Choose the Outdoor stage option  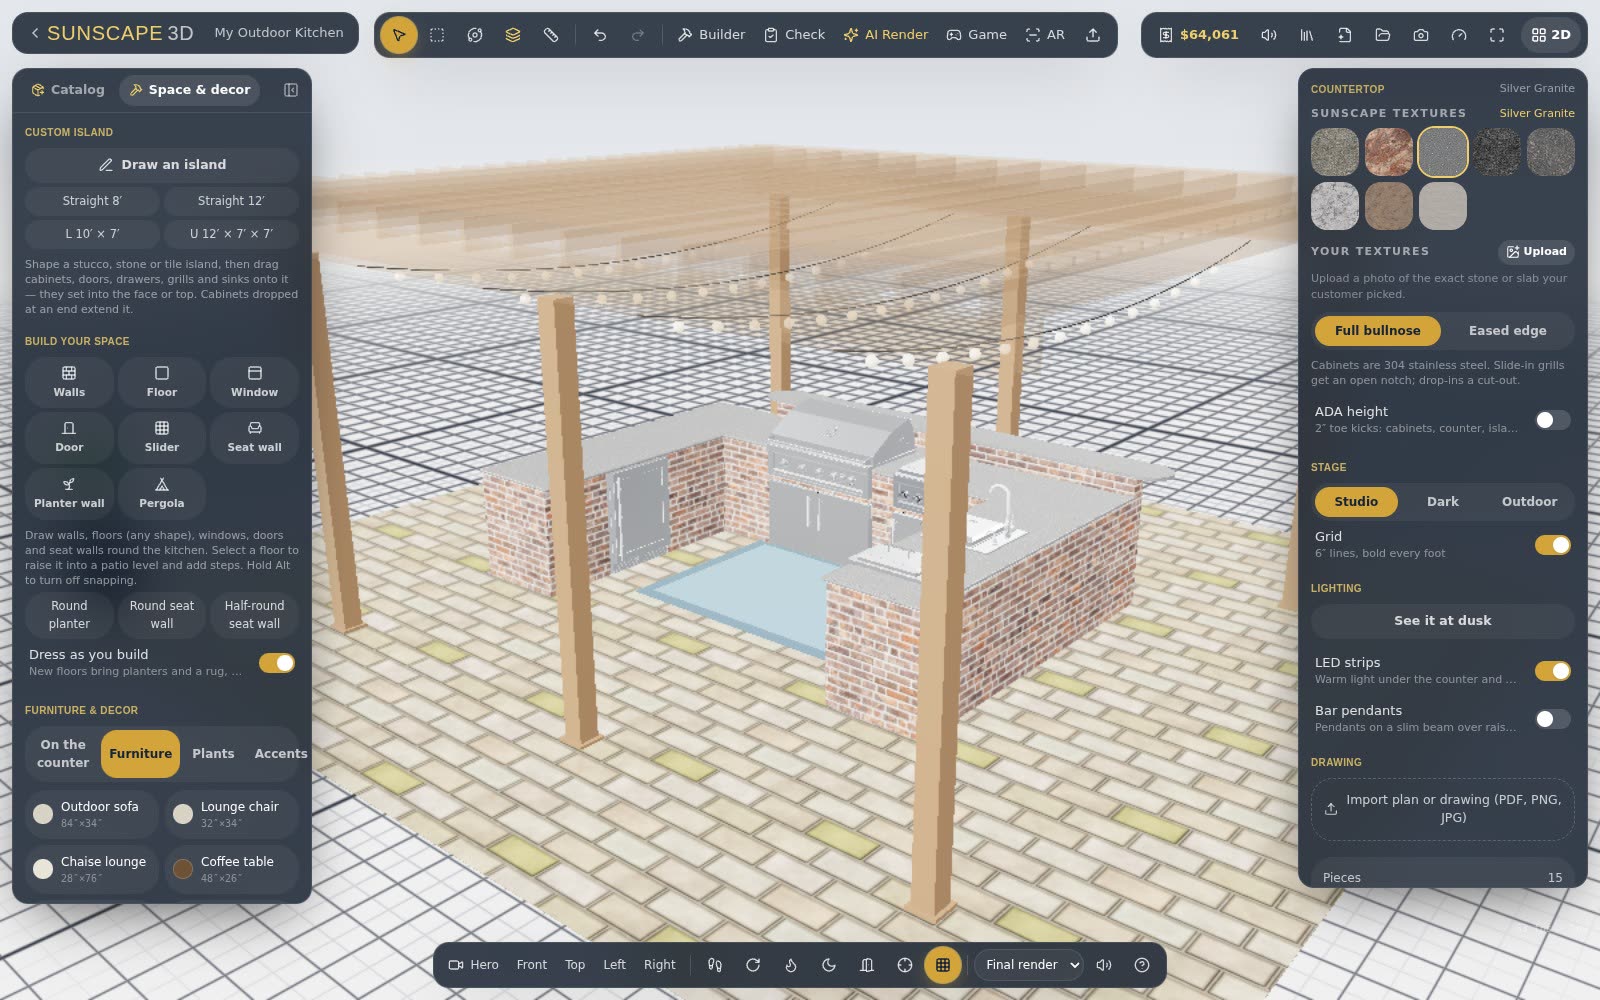tap(1529, 502)
